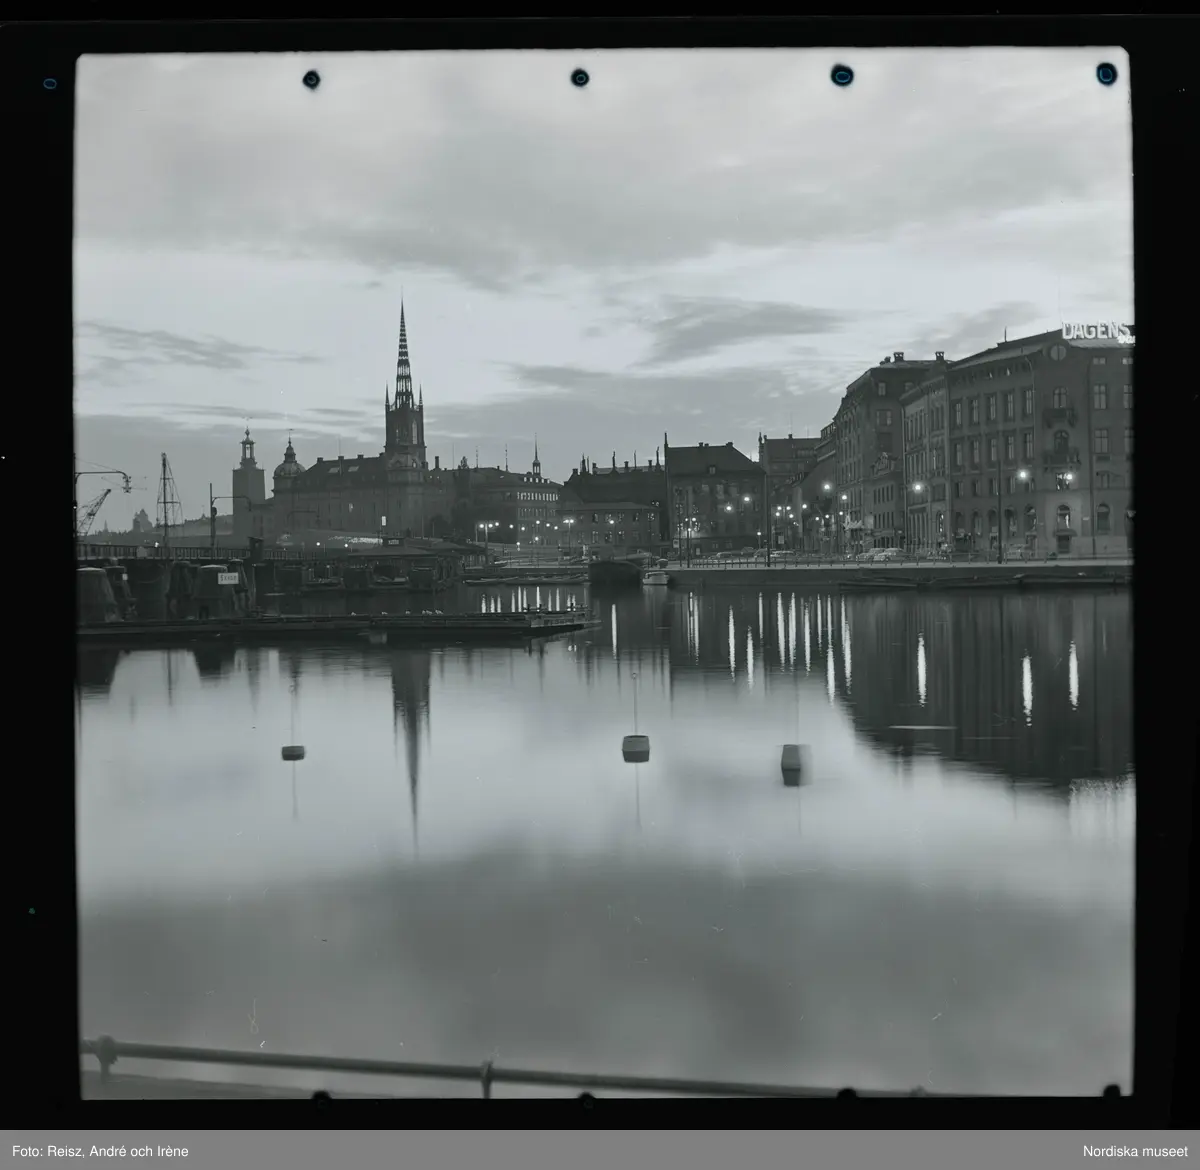
Task: Click the first film perforation mark at top
Action: point(311,78)
